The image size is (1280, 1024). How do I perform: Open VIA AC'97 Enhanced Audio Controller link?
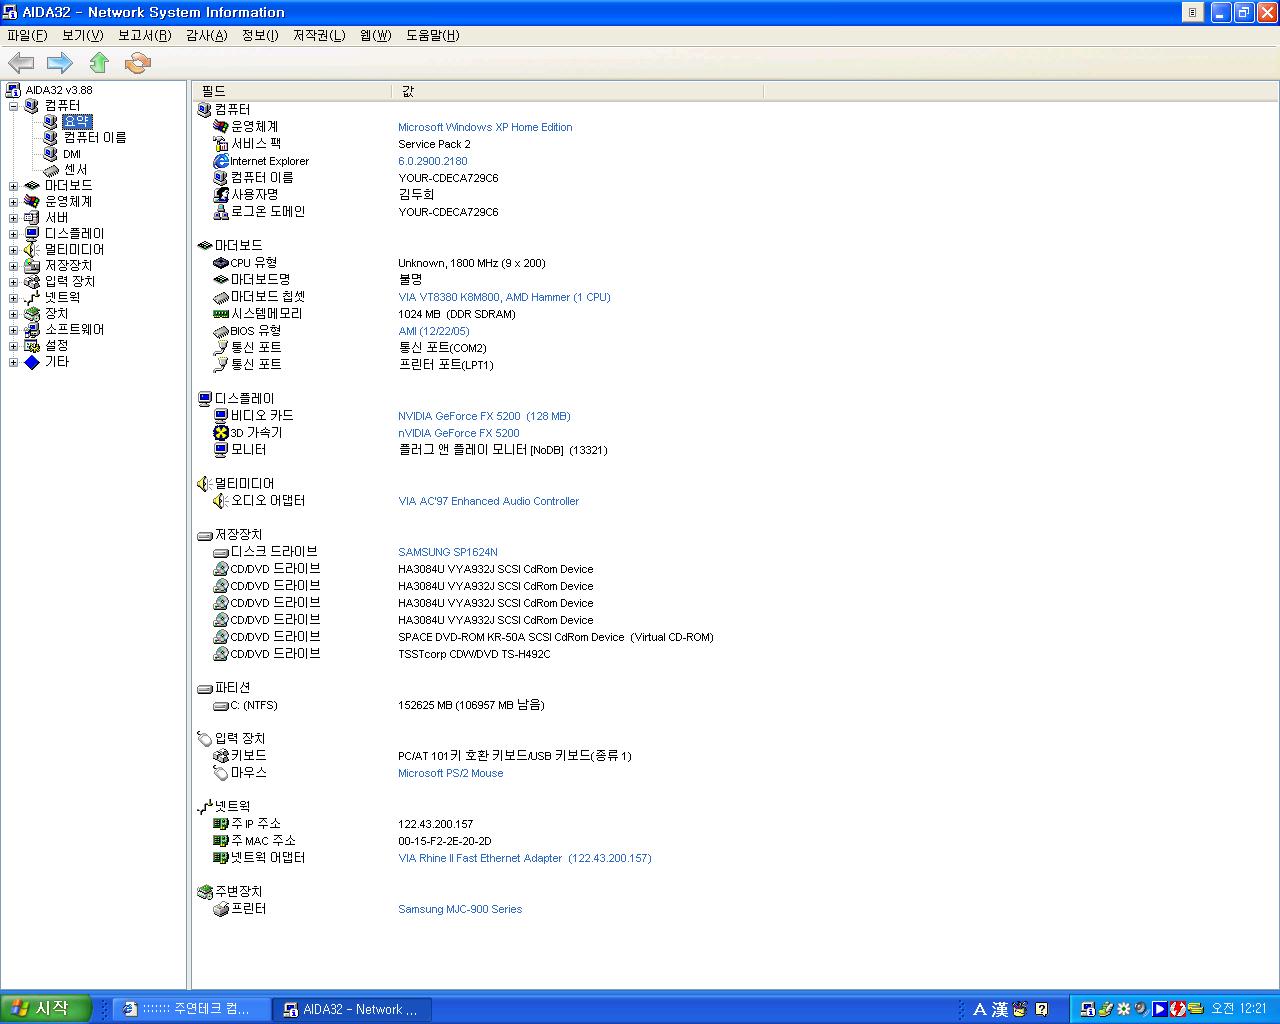pos(488,501)
